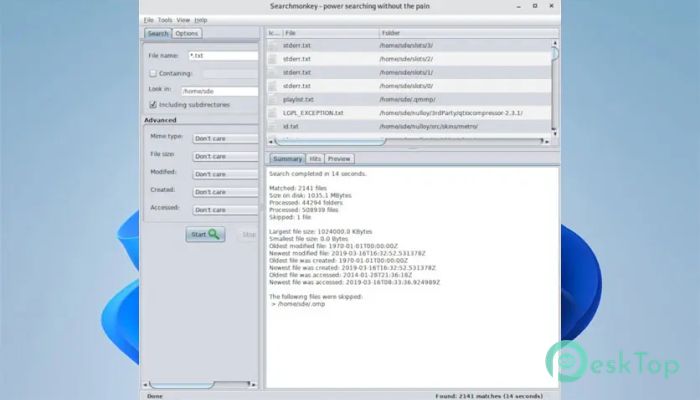Open the View menu
This screenshot has height=400, width=700.
coord(183,20)
